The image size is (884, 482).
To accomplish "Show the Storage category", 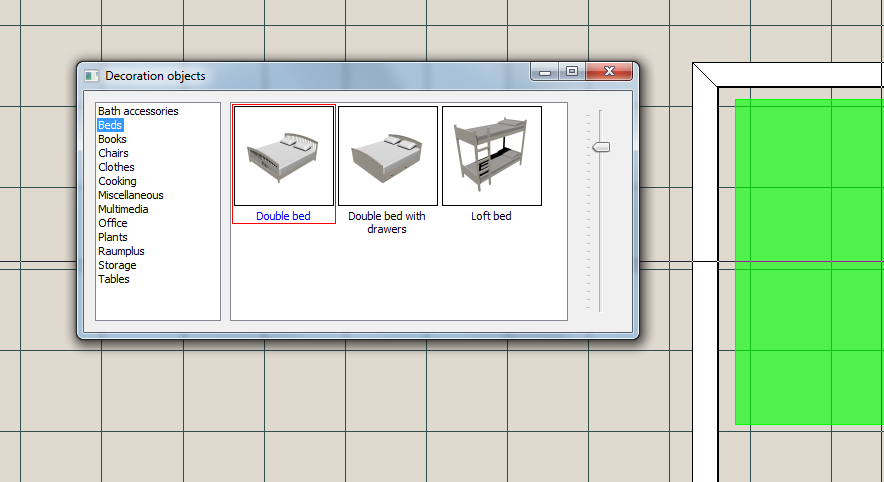I will (x=117, y=265).
